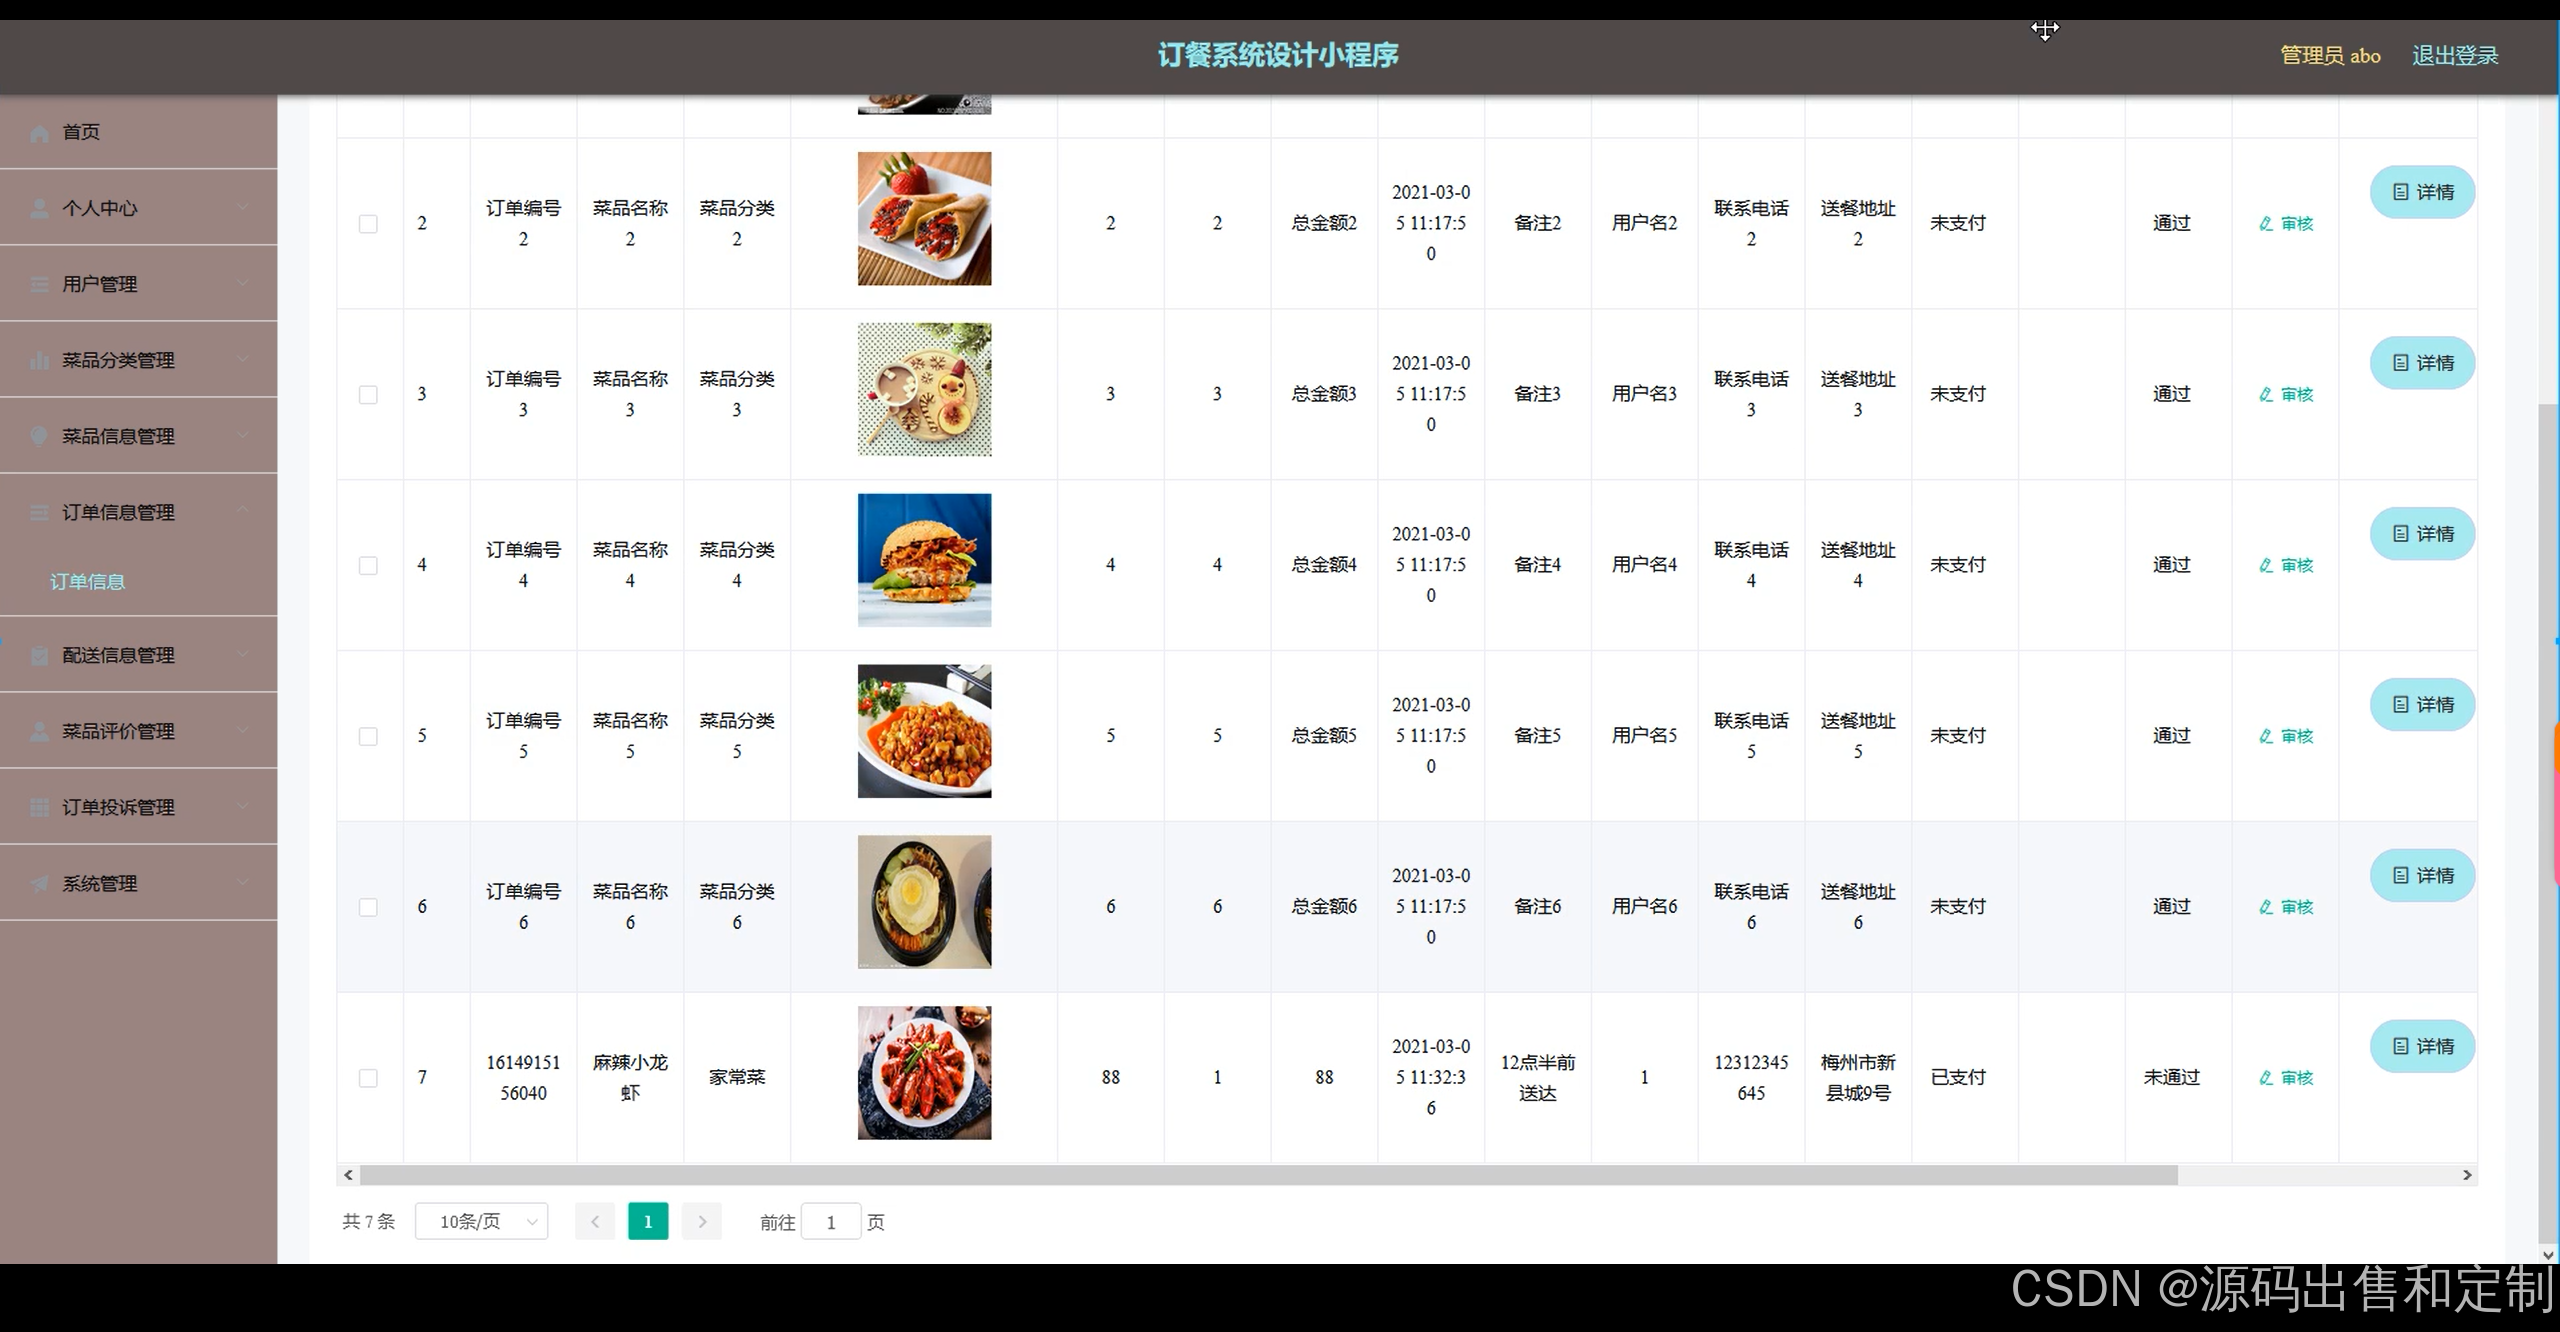Click the 前往 page number input
This screenshot has height=1332, width=2560.
pos(831,1222)
